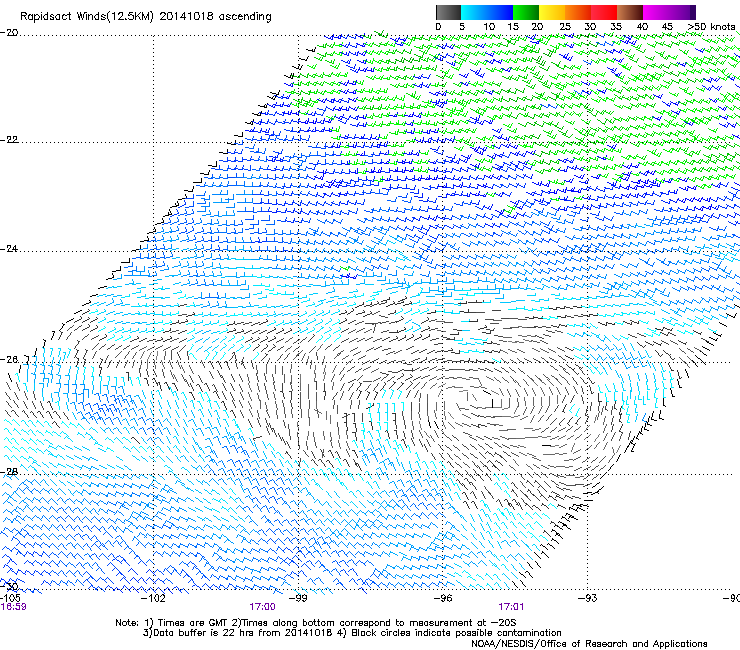Click the green 15-20 knots legend segment

[x=526, y=12]
